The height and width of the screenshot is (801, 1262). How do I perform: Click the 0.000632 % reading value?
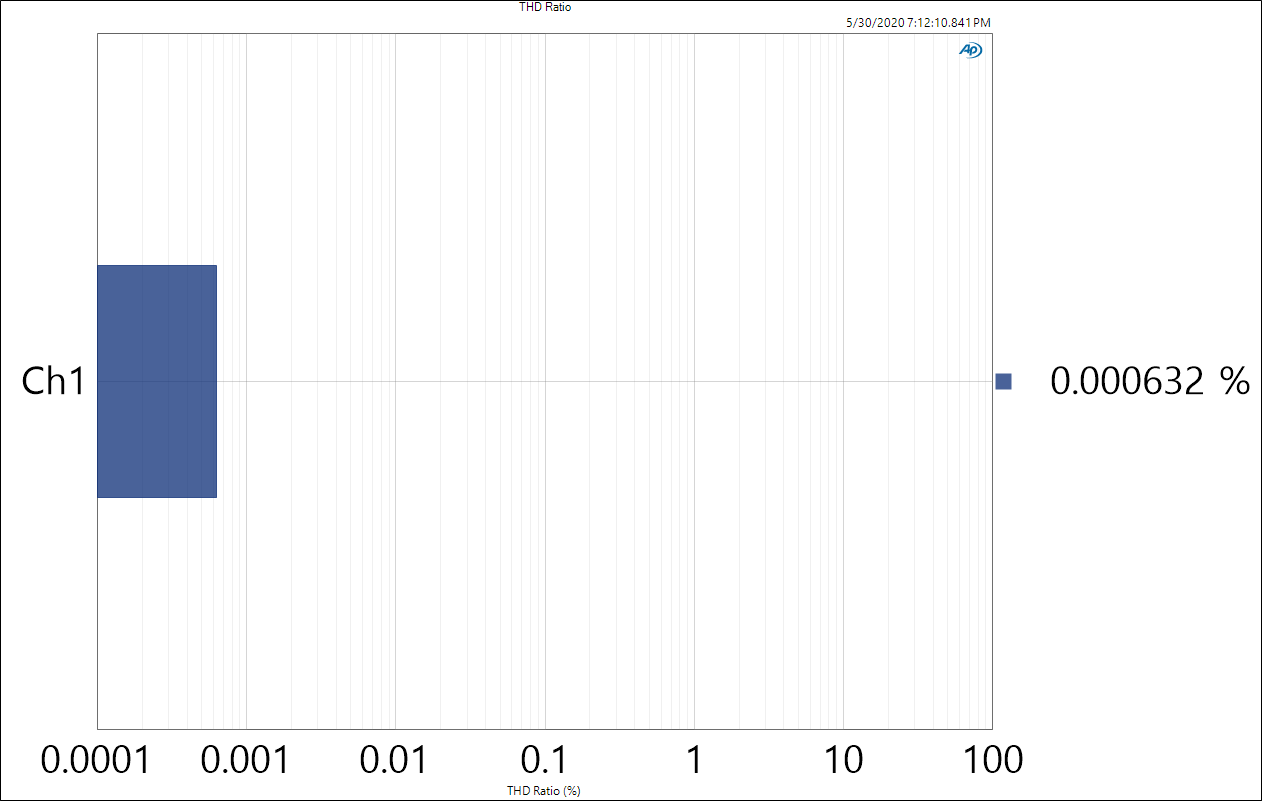(1150, 381)
